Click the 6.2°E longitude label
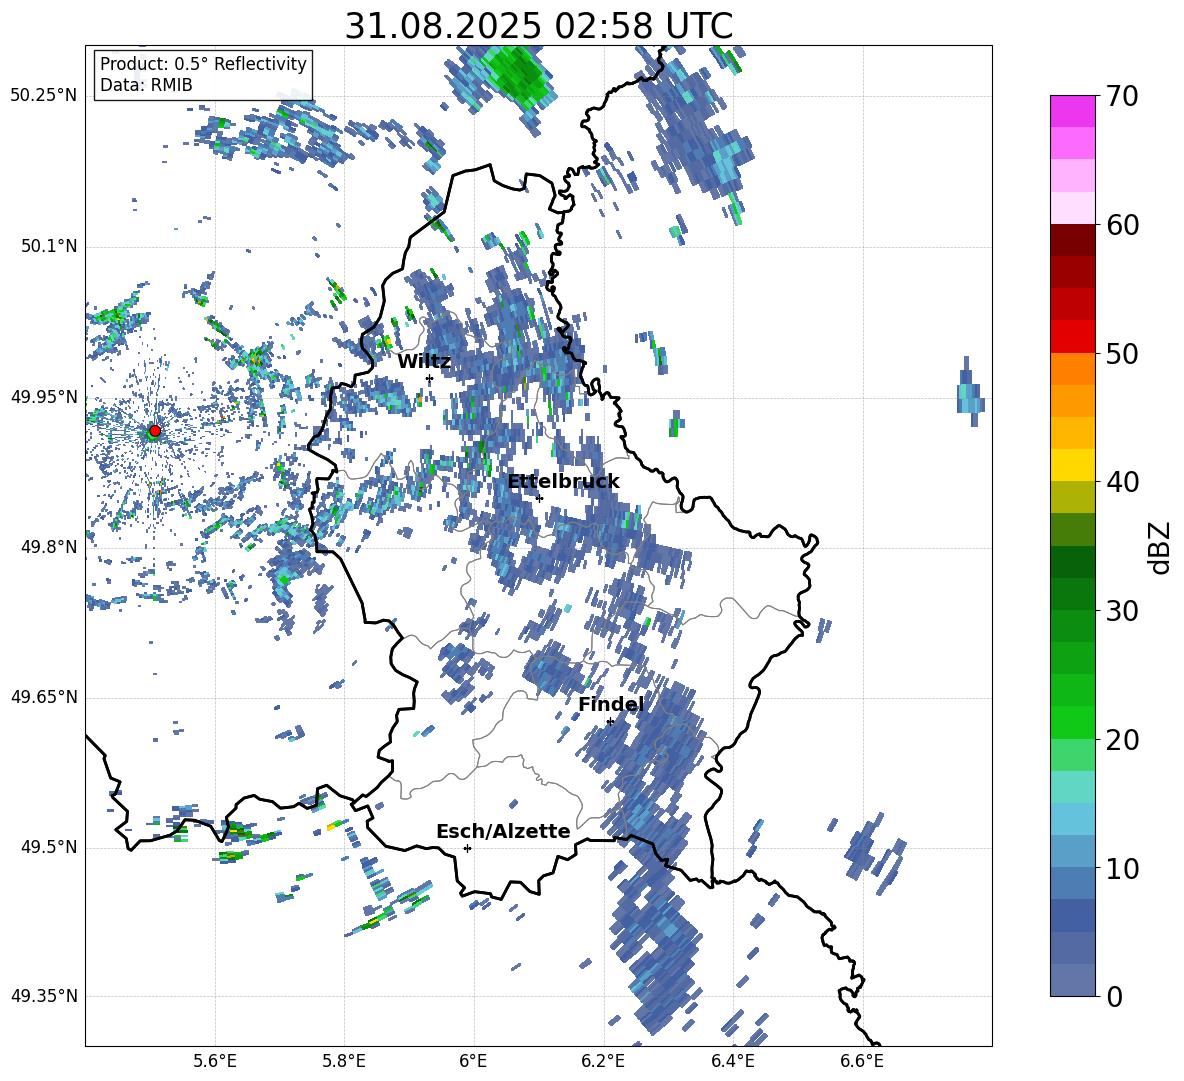Image resolution: width=1184 pixels, height=1081 pixels. [x=603, y=1061]
